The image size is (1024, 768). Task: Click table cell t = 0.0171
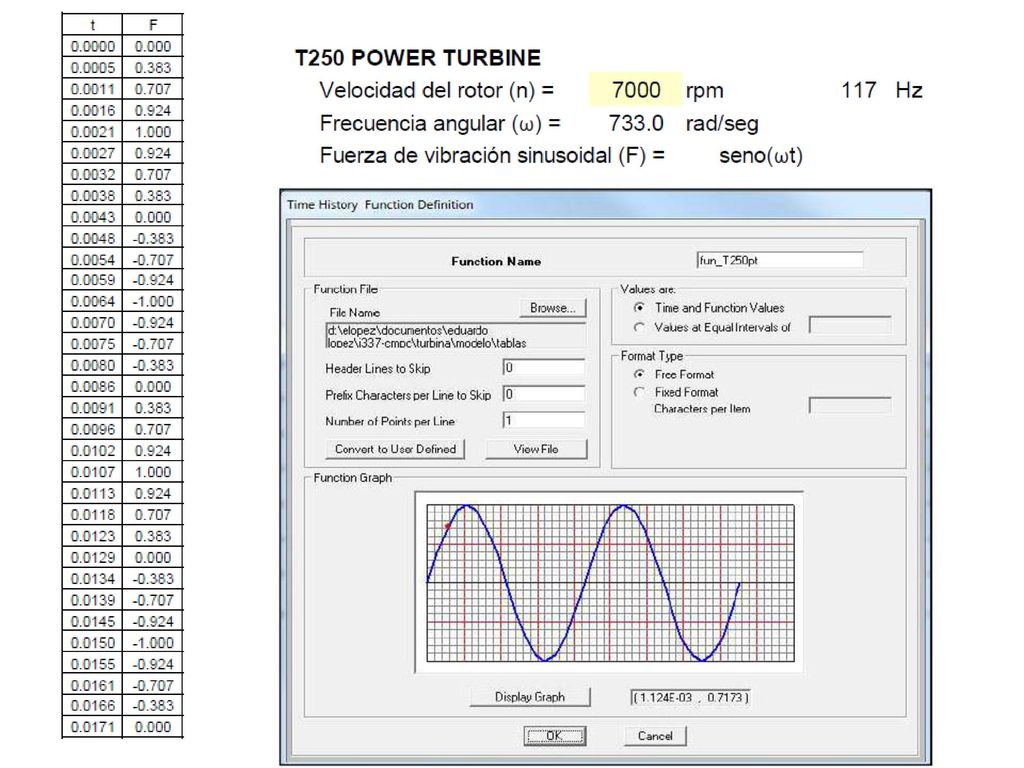point(92,727)
